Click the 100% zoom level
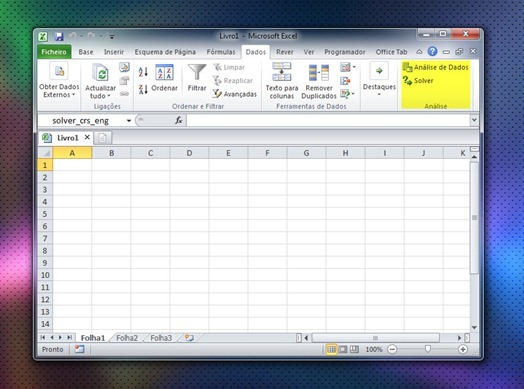This screenshot has height=389, width=524. click(x=374, y=350)
